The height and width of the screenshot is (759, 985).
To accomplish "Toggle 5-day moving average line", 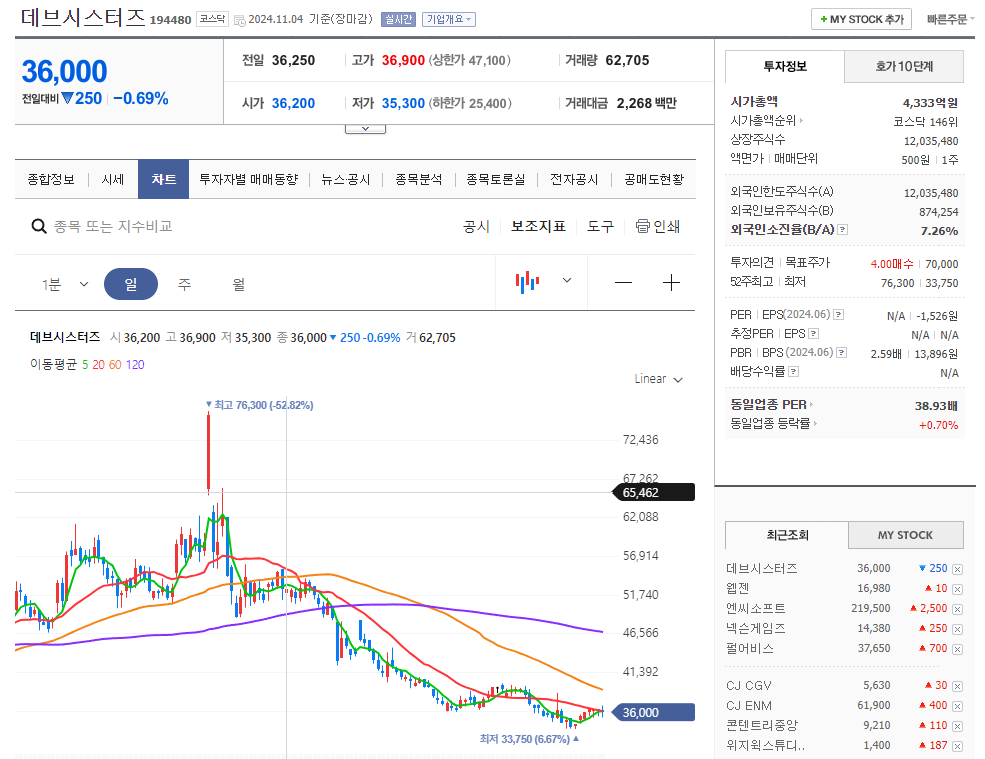I will coord(85,365).
